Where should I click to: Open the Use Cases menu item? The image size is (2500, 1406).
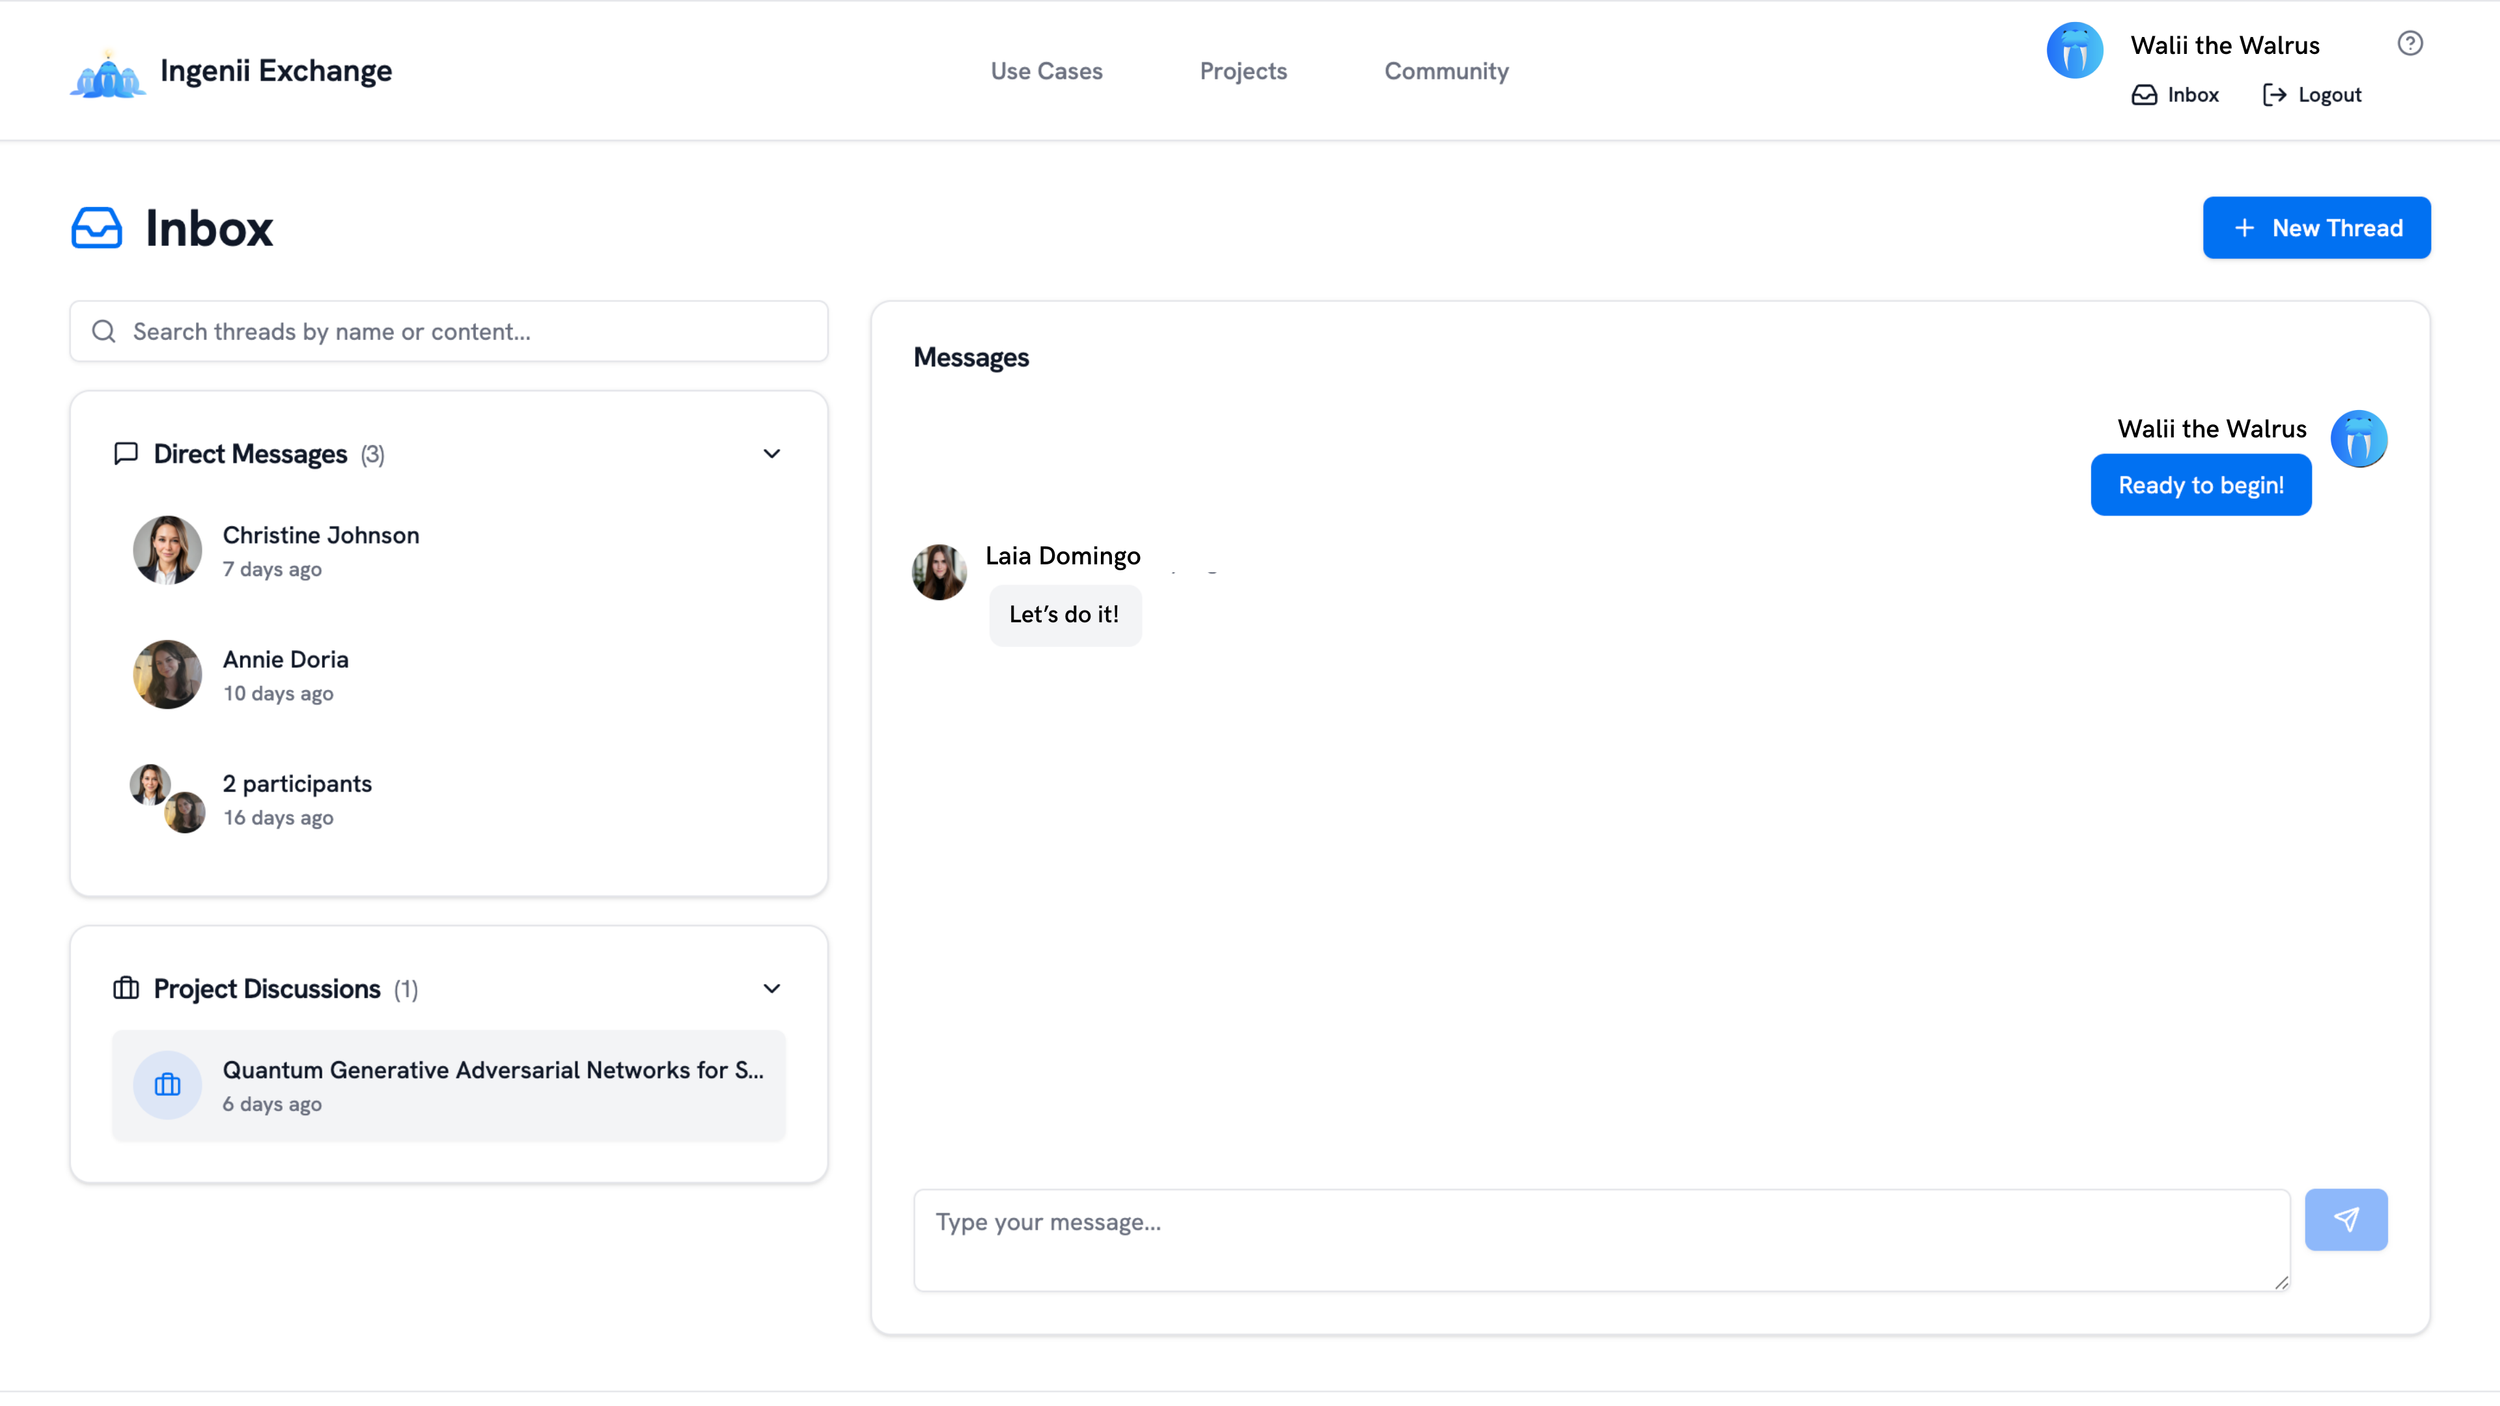[1046, 70]
